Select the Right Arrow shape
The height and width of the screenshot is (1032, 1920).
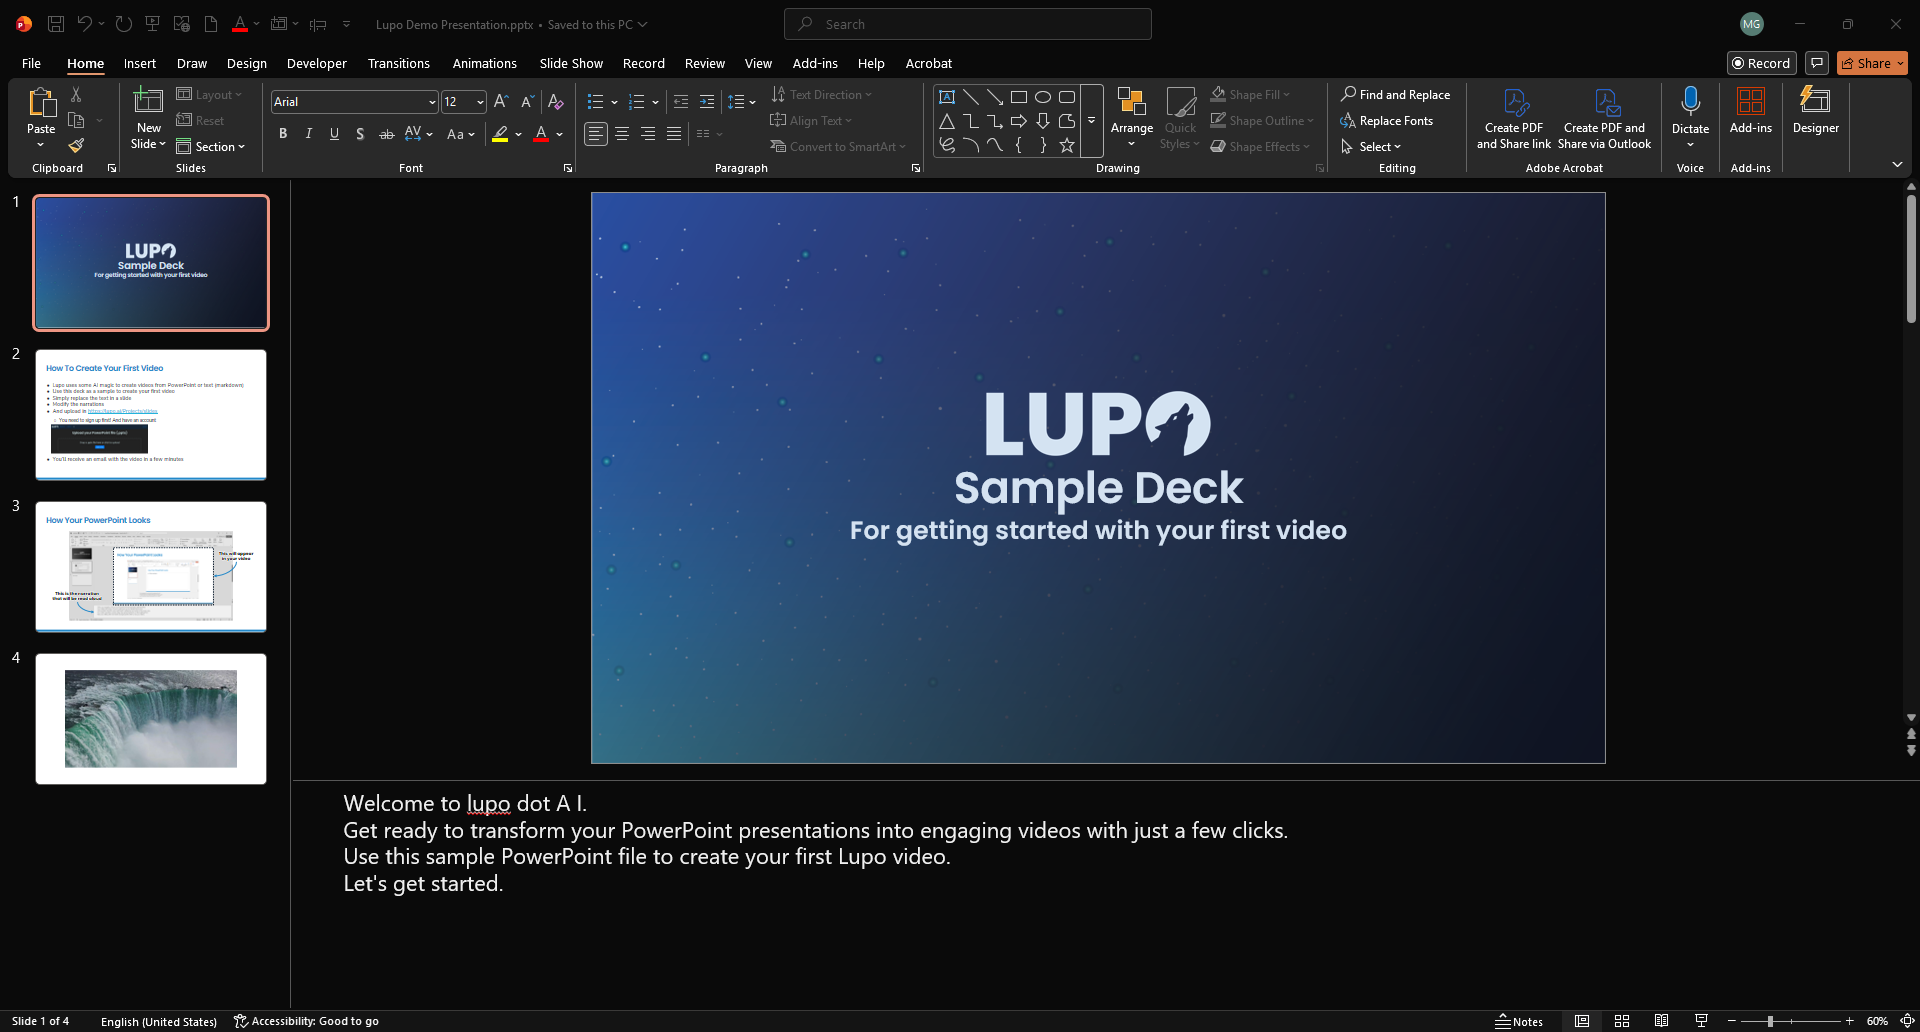click(1019, 121)
